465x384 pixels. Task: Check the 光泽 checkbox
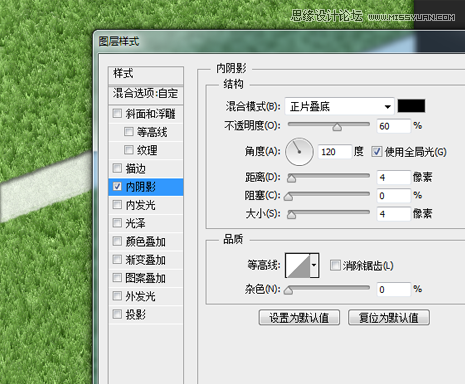117,223
